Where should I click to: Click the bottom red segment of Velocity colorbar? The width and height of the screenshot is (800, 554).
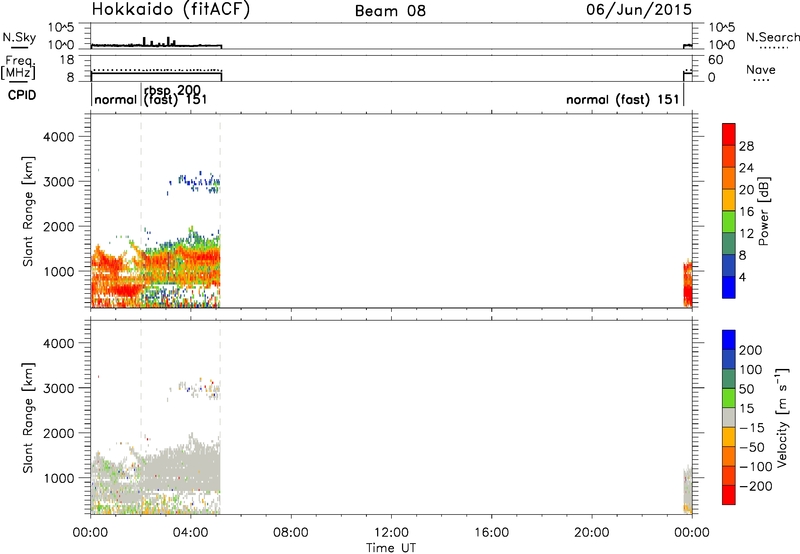(x=729, y=495)
